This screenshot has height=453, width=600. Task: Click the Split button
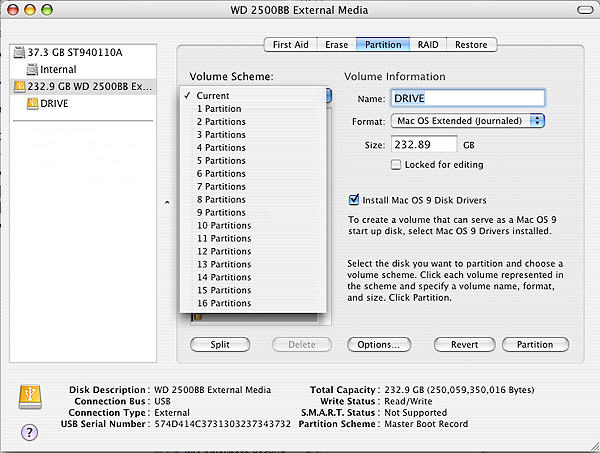(x=220, y=345)
